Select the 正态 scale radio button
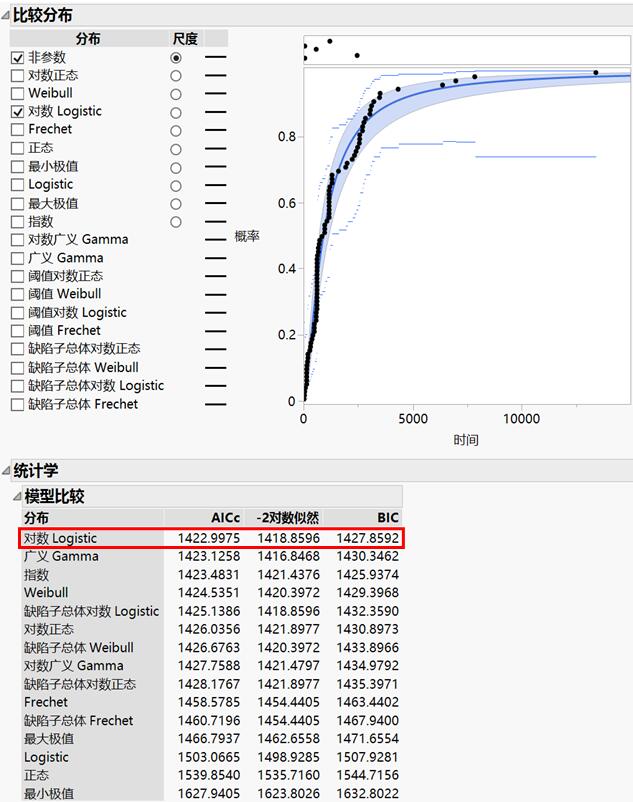The image size is (633, 802). click(176, 149)
